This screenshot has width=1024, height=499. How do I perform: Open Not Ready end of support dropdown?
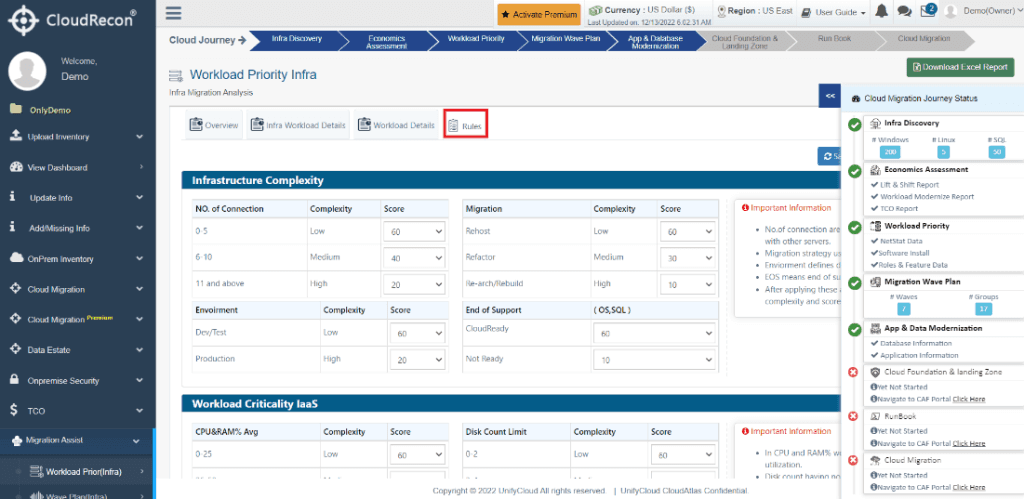coord(655,361)
